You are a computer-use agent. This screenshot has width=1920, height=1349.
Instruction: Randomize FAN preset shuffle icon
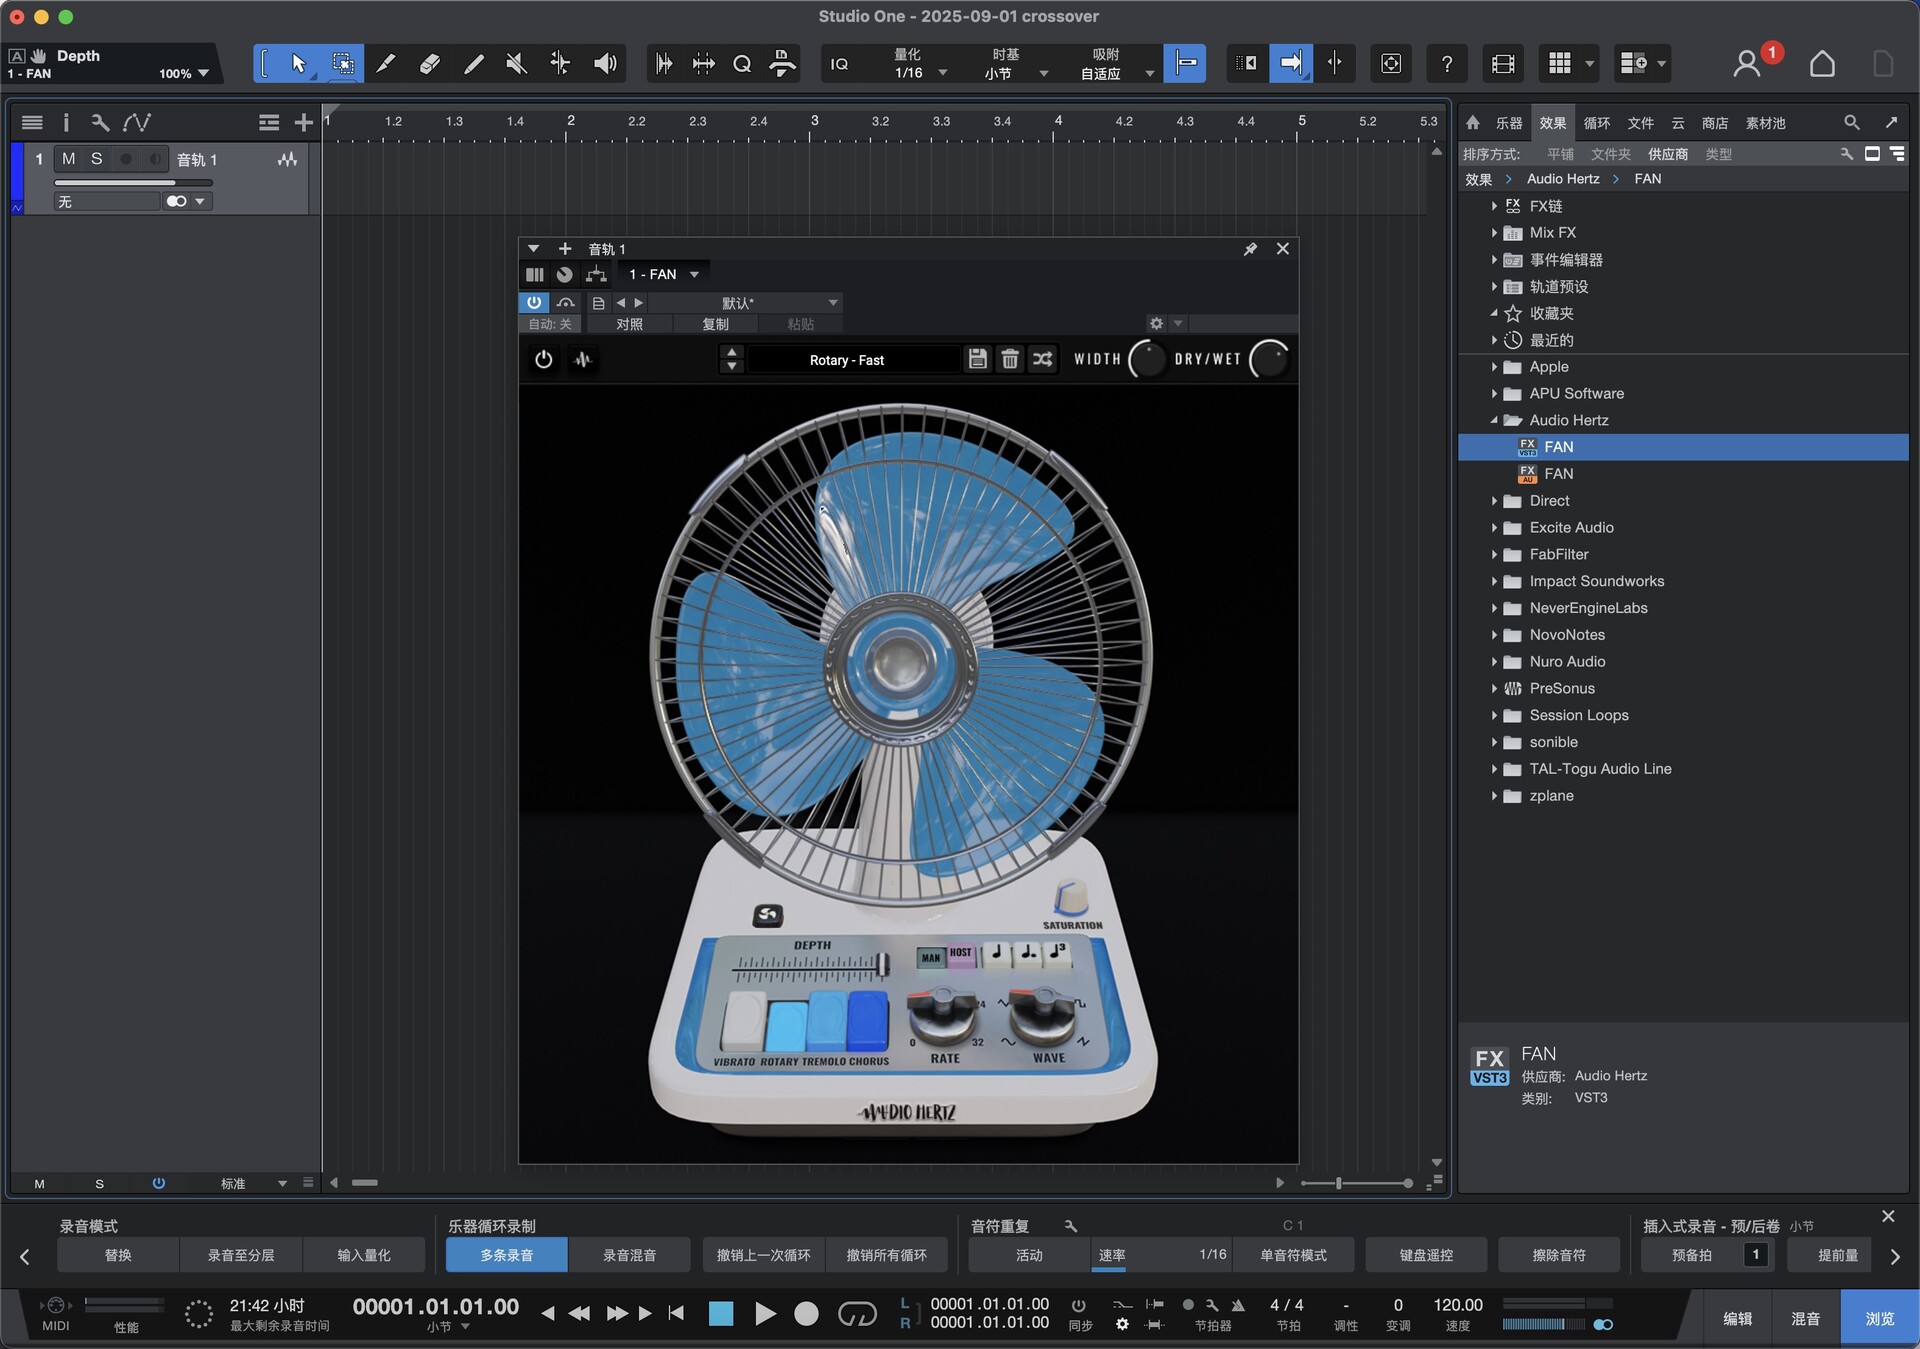coord(1042,359)
